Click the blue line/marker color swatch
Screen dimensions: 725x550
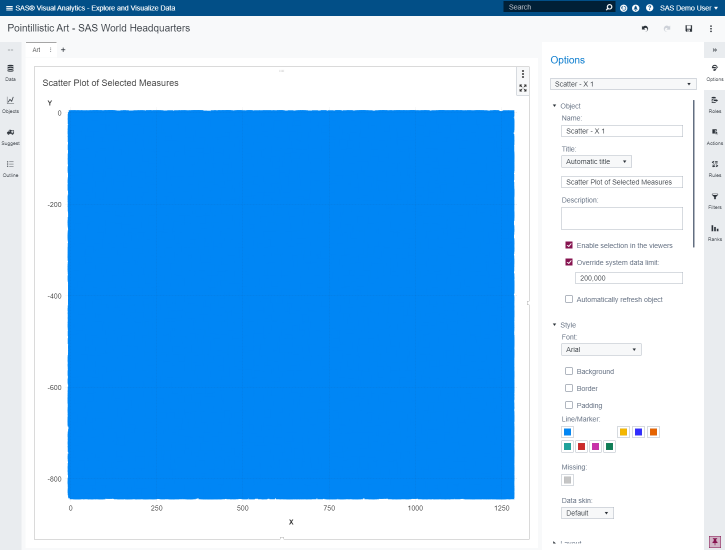[567, 432]
